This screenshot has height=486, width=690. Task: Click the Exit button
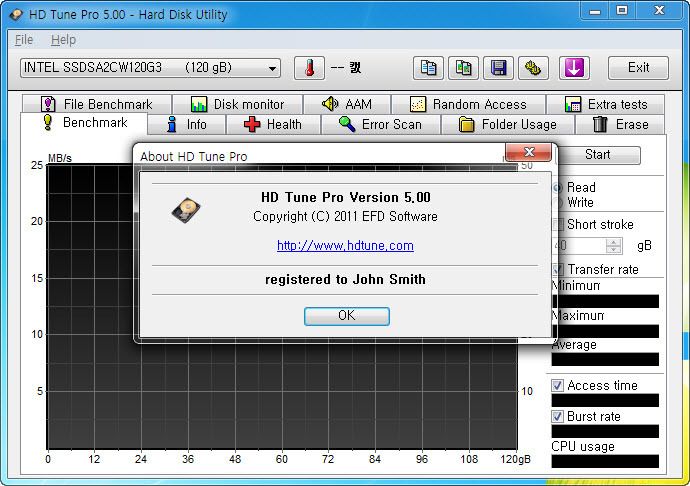click(x=638, y=68)
